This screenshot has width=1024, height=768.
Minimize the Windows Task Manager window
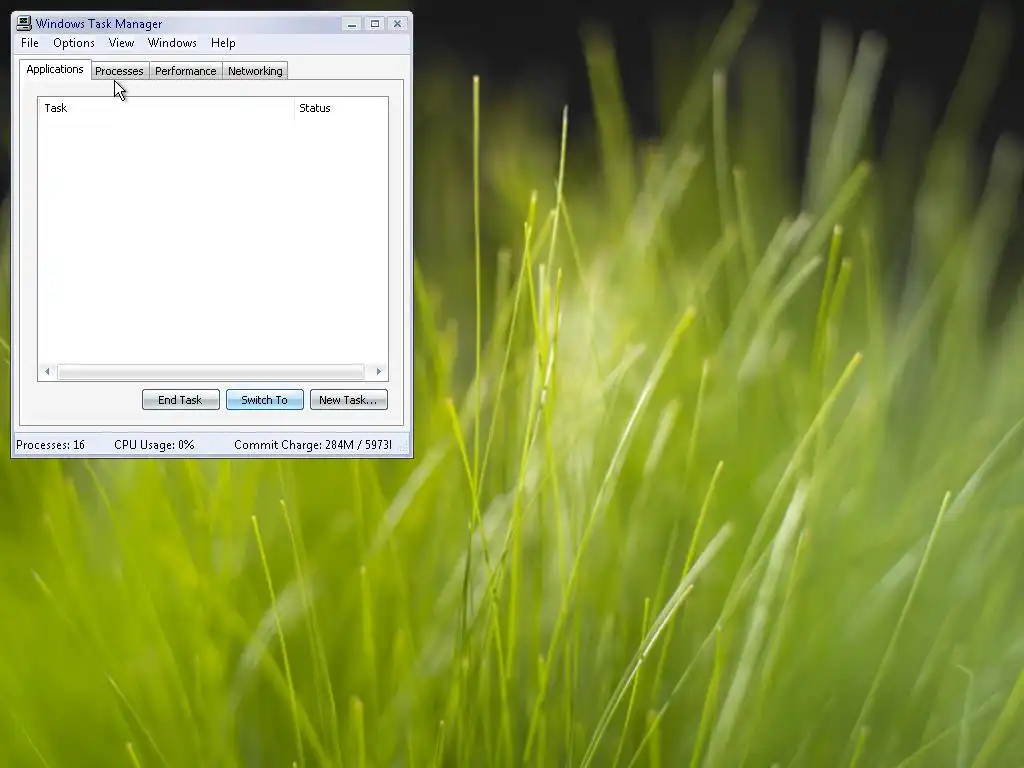tap(352, 24)
